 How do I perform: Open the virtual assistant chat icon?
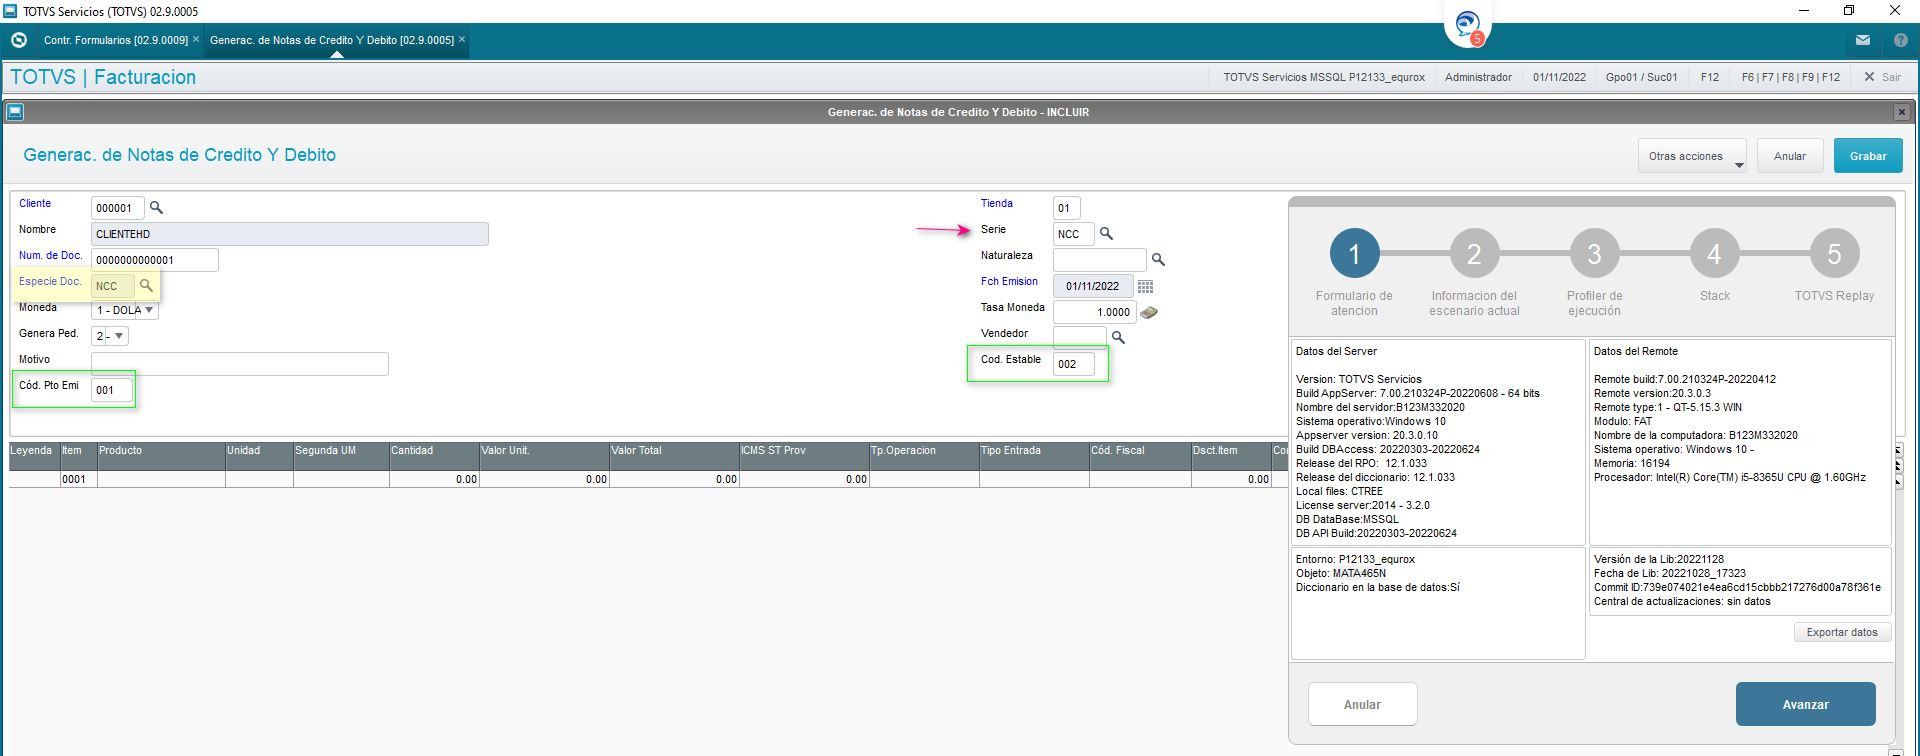pos(1468,25)
